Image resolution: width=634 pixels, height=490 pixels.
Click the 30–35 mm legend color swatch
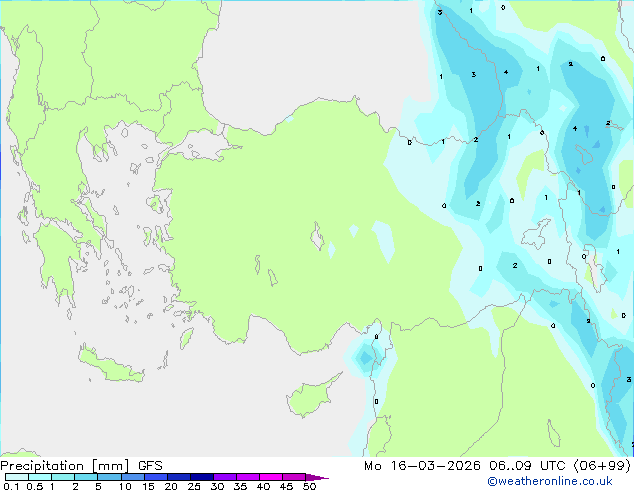(225, 477)
